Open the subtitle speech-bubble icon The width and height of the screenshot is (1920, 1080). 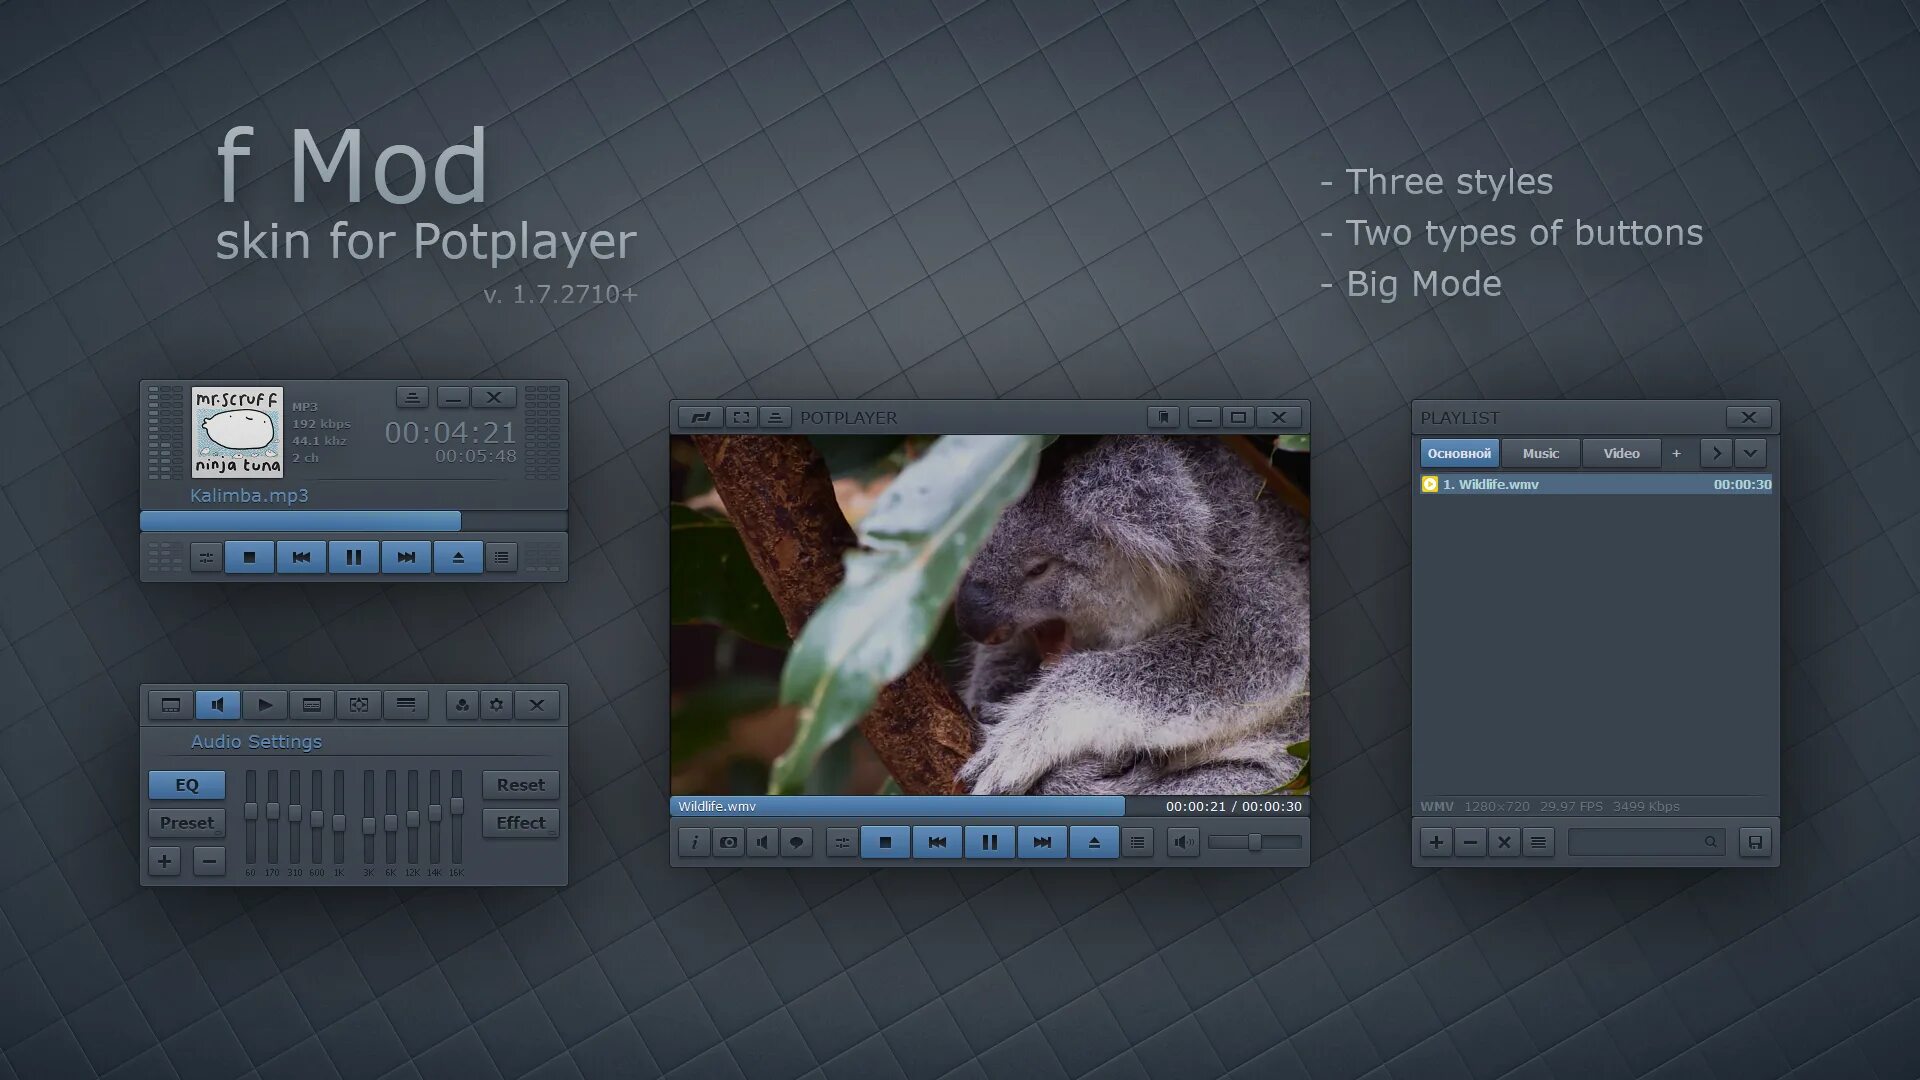click(796, 842)
